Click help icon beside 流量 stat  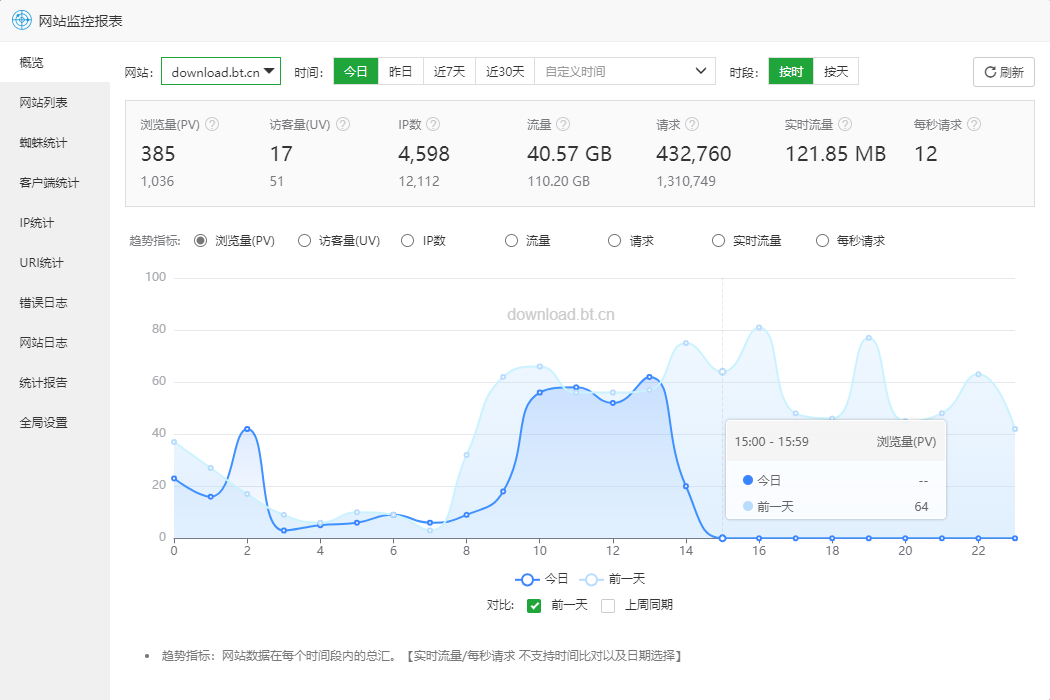563,124
